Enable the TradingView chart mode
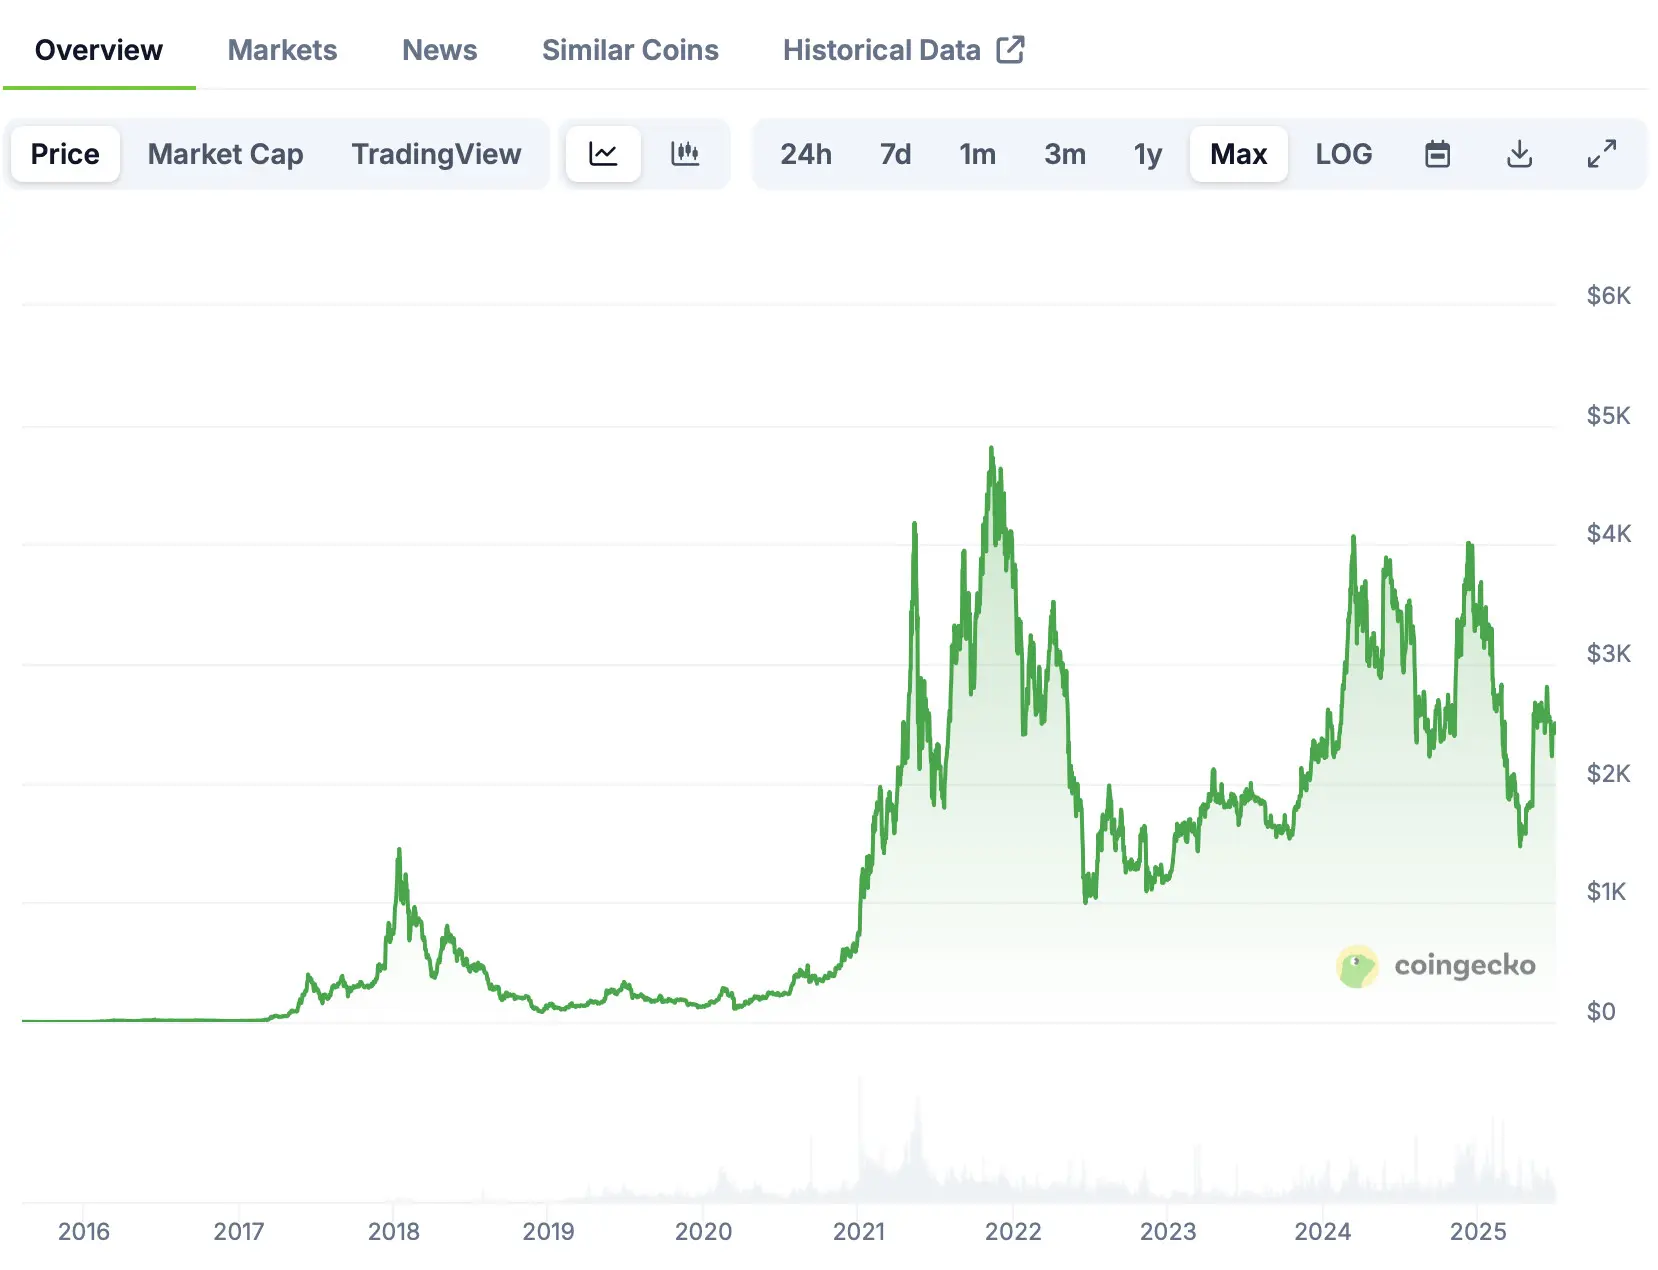The width and height of the screenshot is (1658, 1270). pyautogui.click(x=436, y=154)
